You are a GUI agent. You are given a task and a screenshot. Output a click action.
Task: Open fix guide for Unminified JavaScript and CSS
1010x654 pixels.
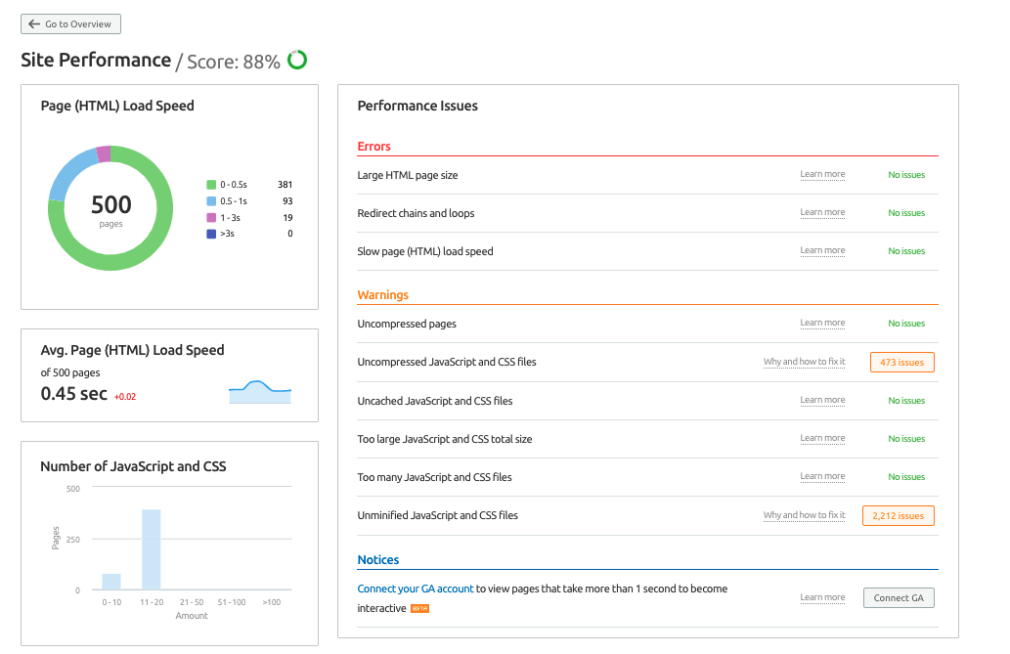click(804, 516)
